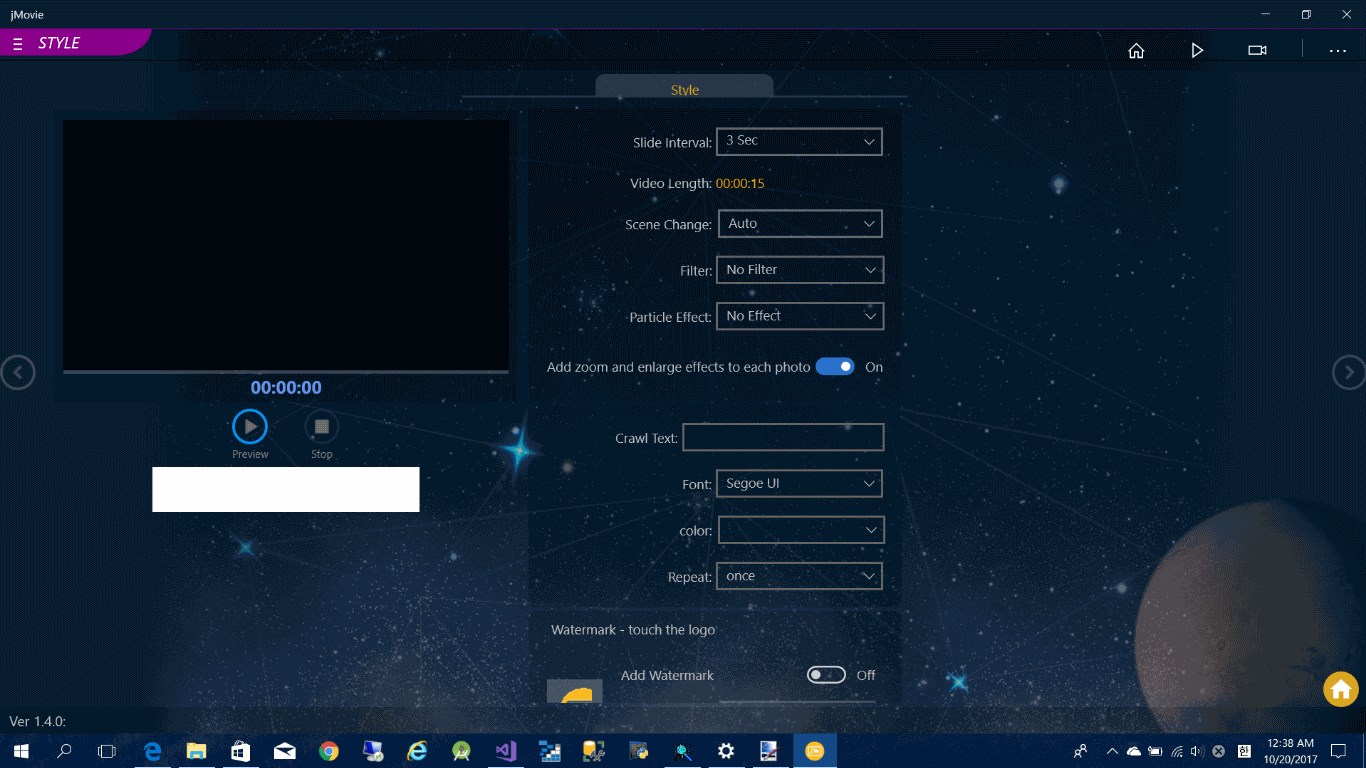Open Mail app from taskbar
The image size is (1366, 768).
coord(285,751)
